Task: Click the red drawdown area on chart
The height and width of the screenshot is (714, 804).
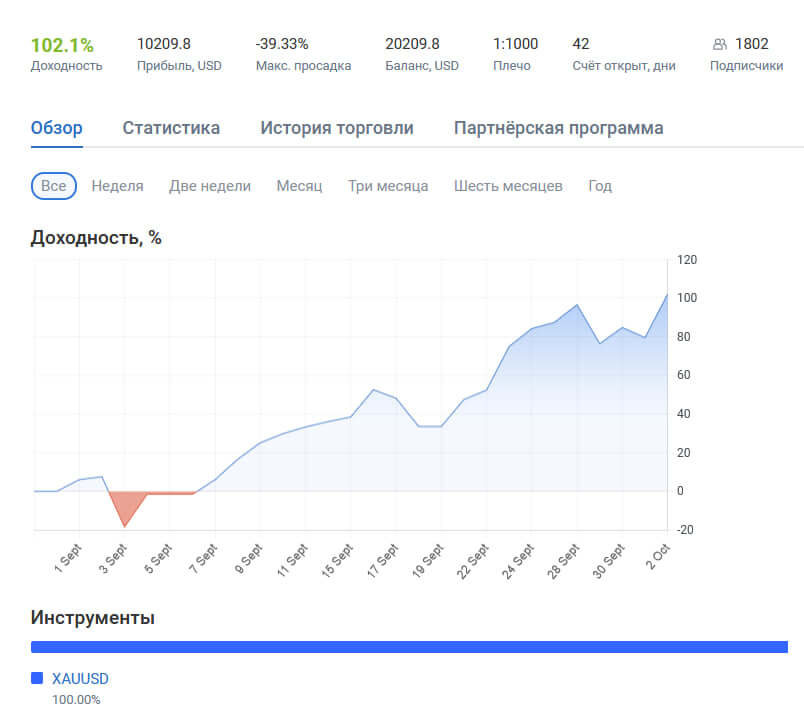Action: click(x=127, y=506)
